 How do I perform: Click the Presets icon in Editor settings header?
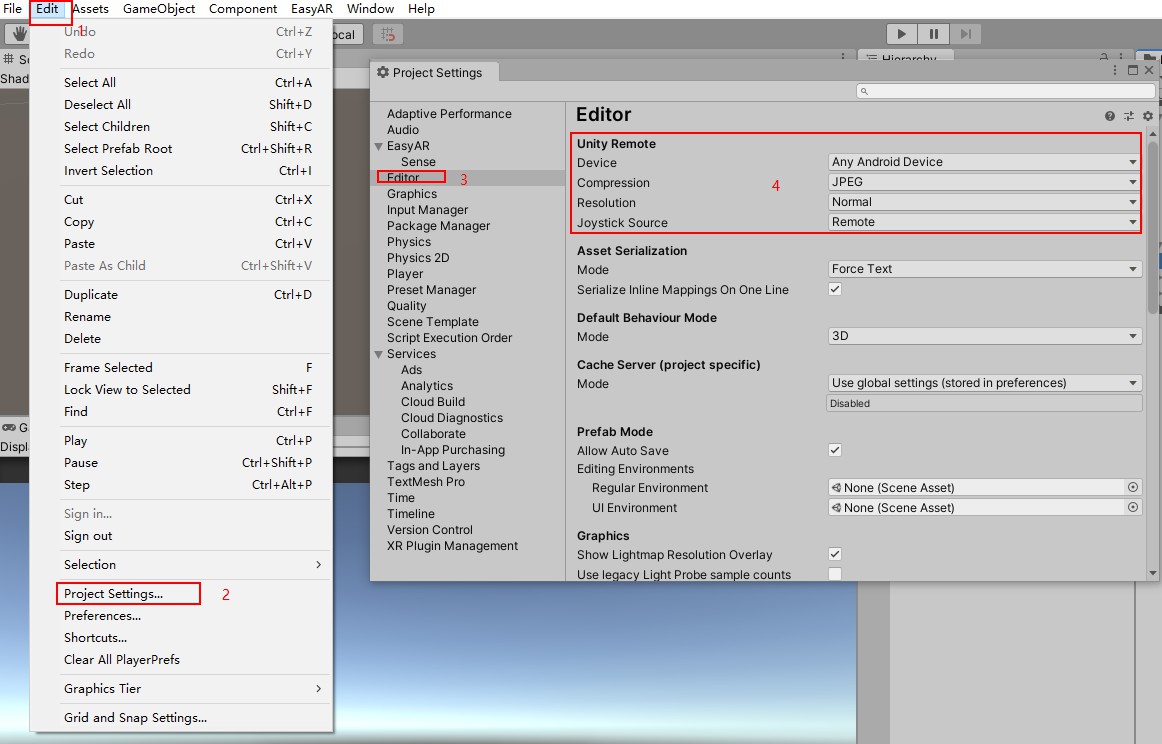click(1127, 115)
